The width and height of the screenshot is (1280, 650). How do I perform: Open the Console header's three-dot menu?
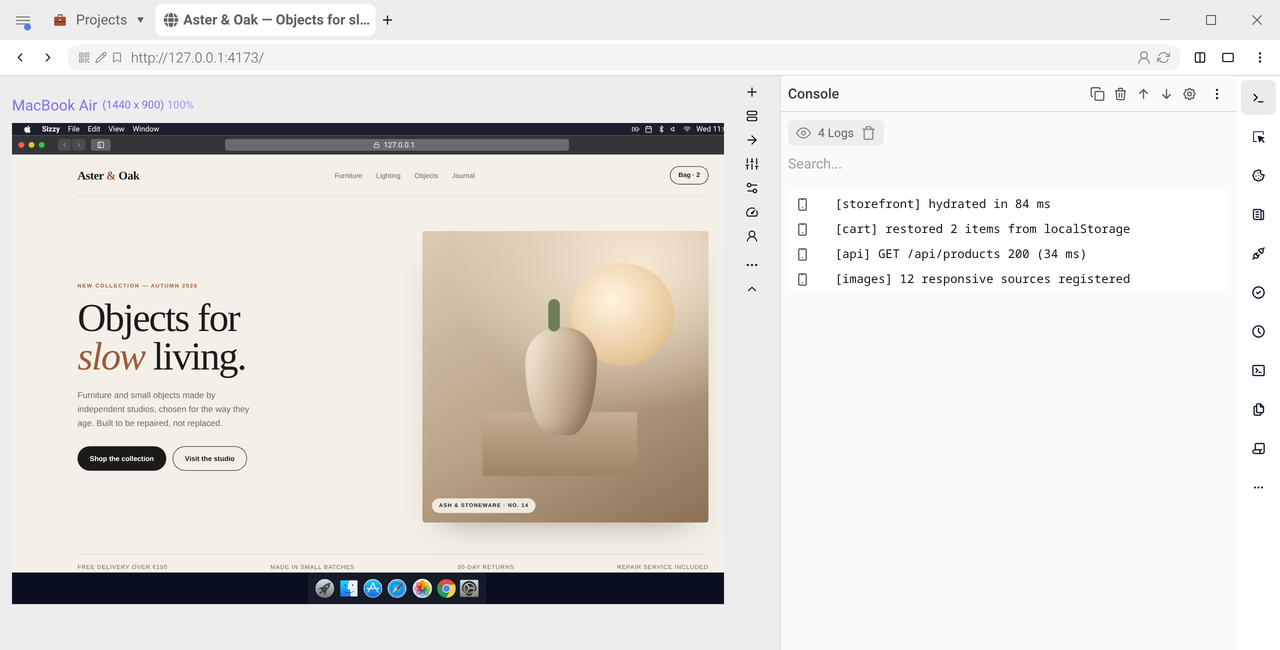[x=1217, y=94]
